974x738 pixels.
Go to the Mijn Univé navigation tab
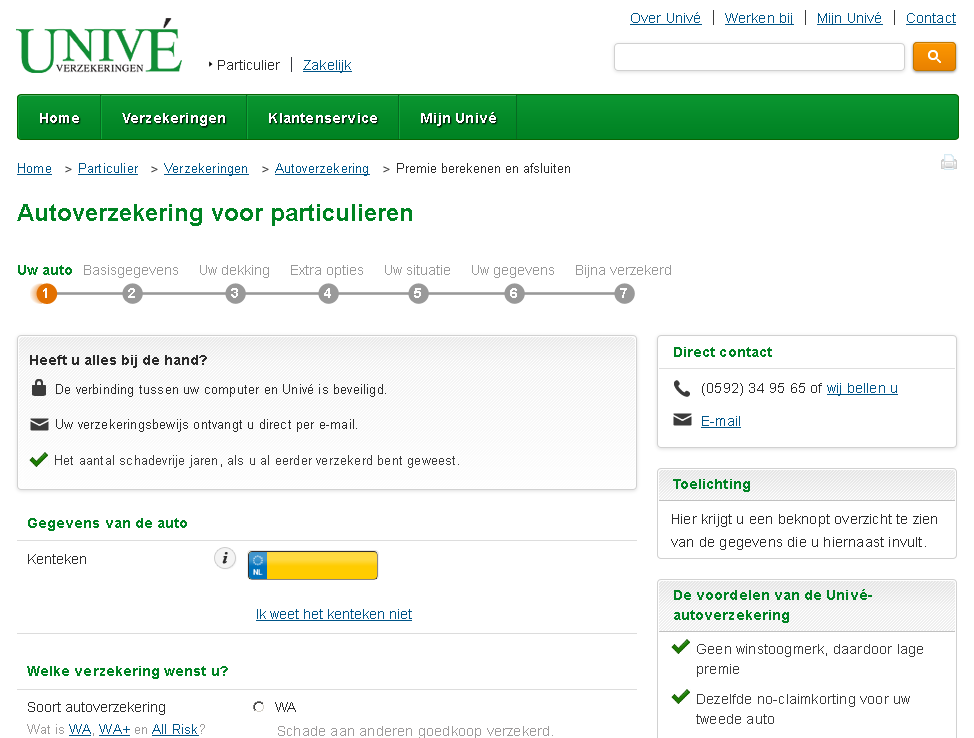click(458, 118)
